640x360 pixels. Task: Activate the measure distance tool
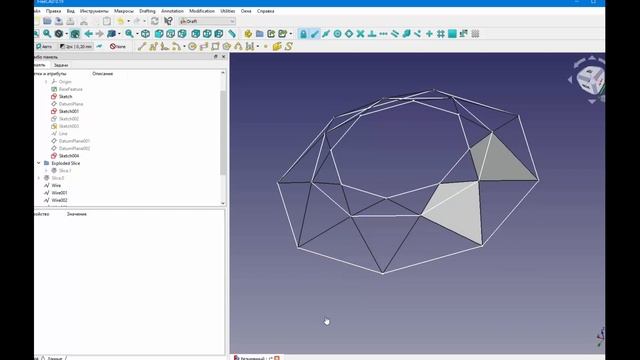tap(232, 33)
